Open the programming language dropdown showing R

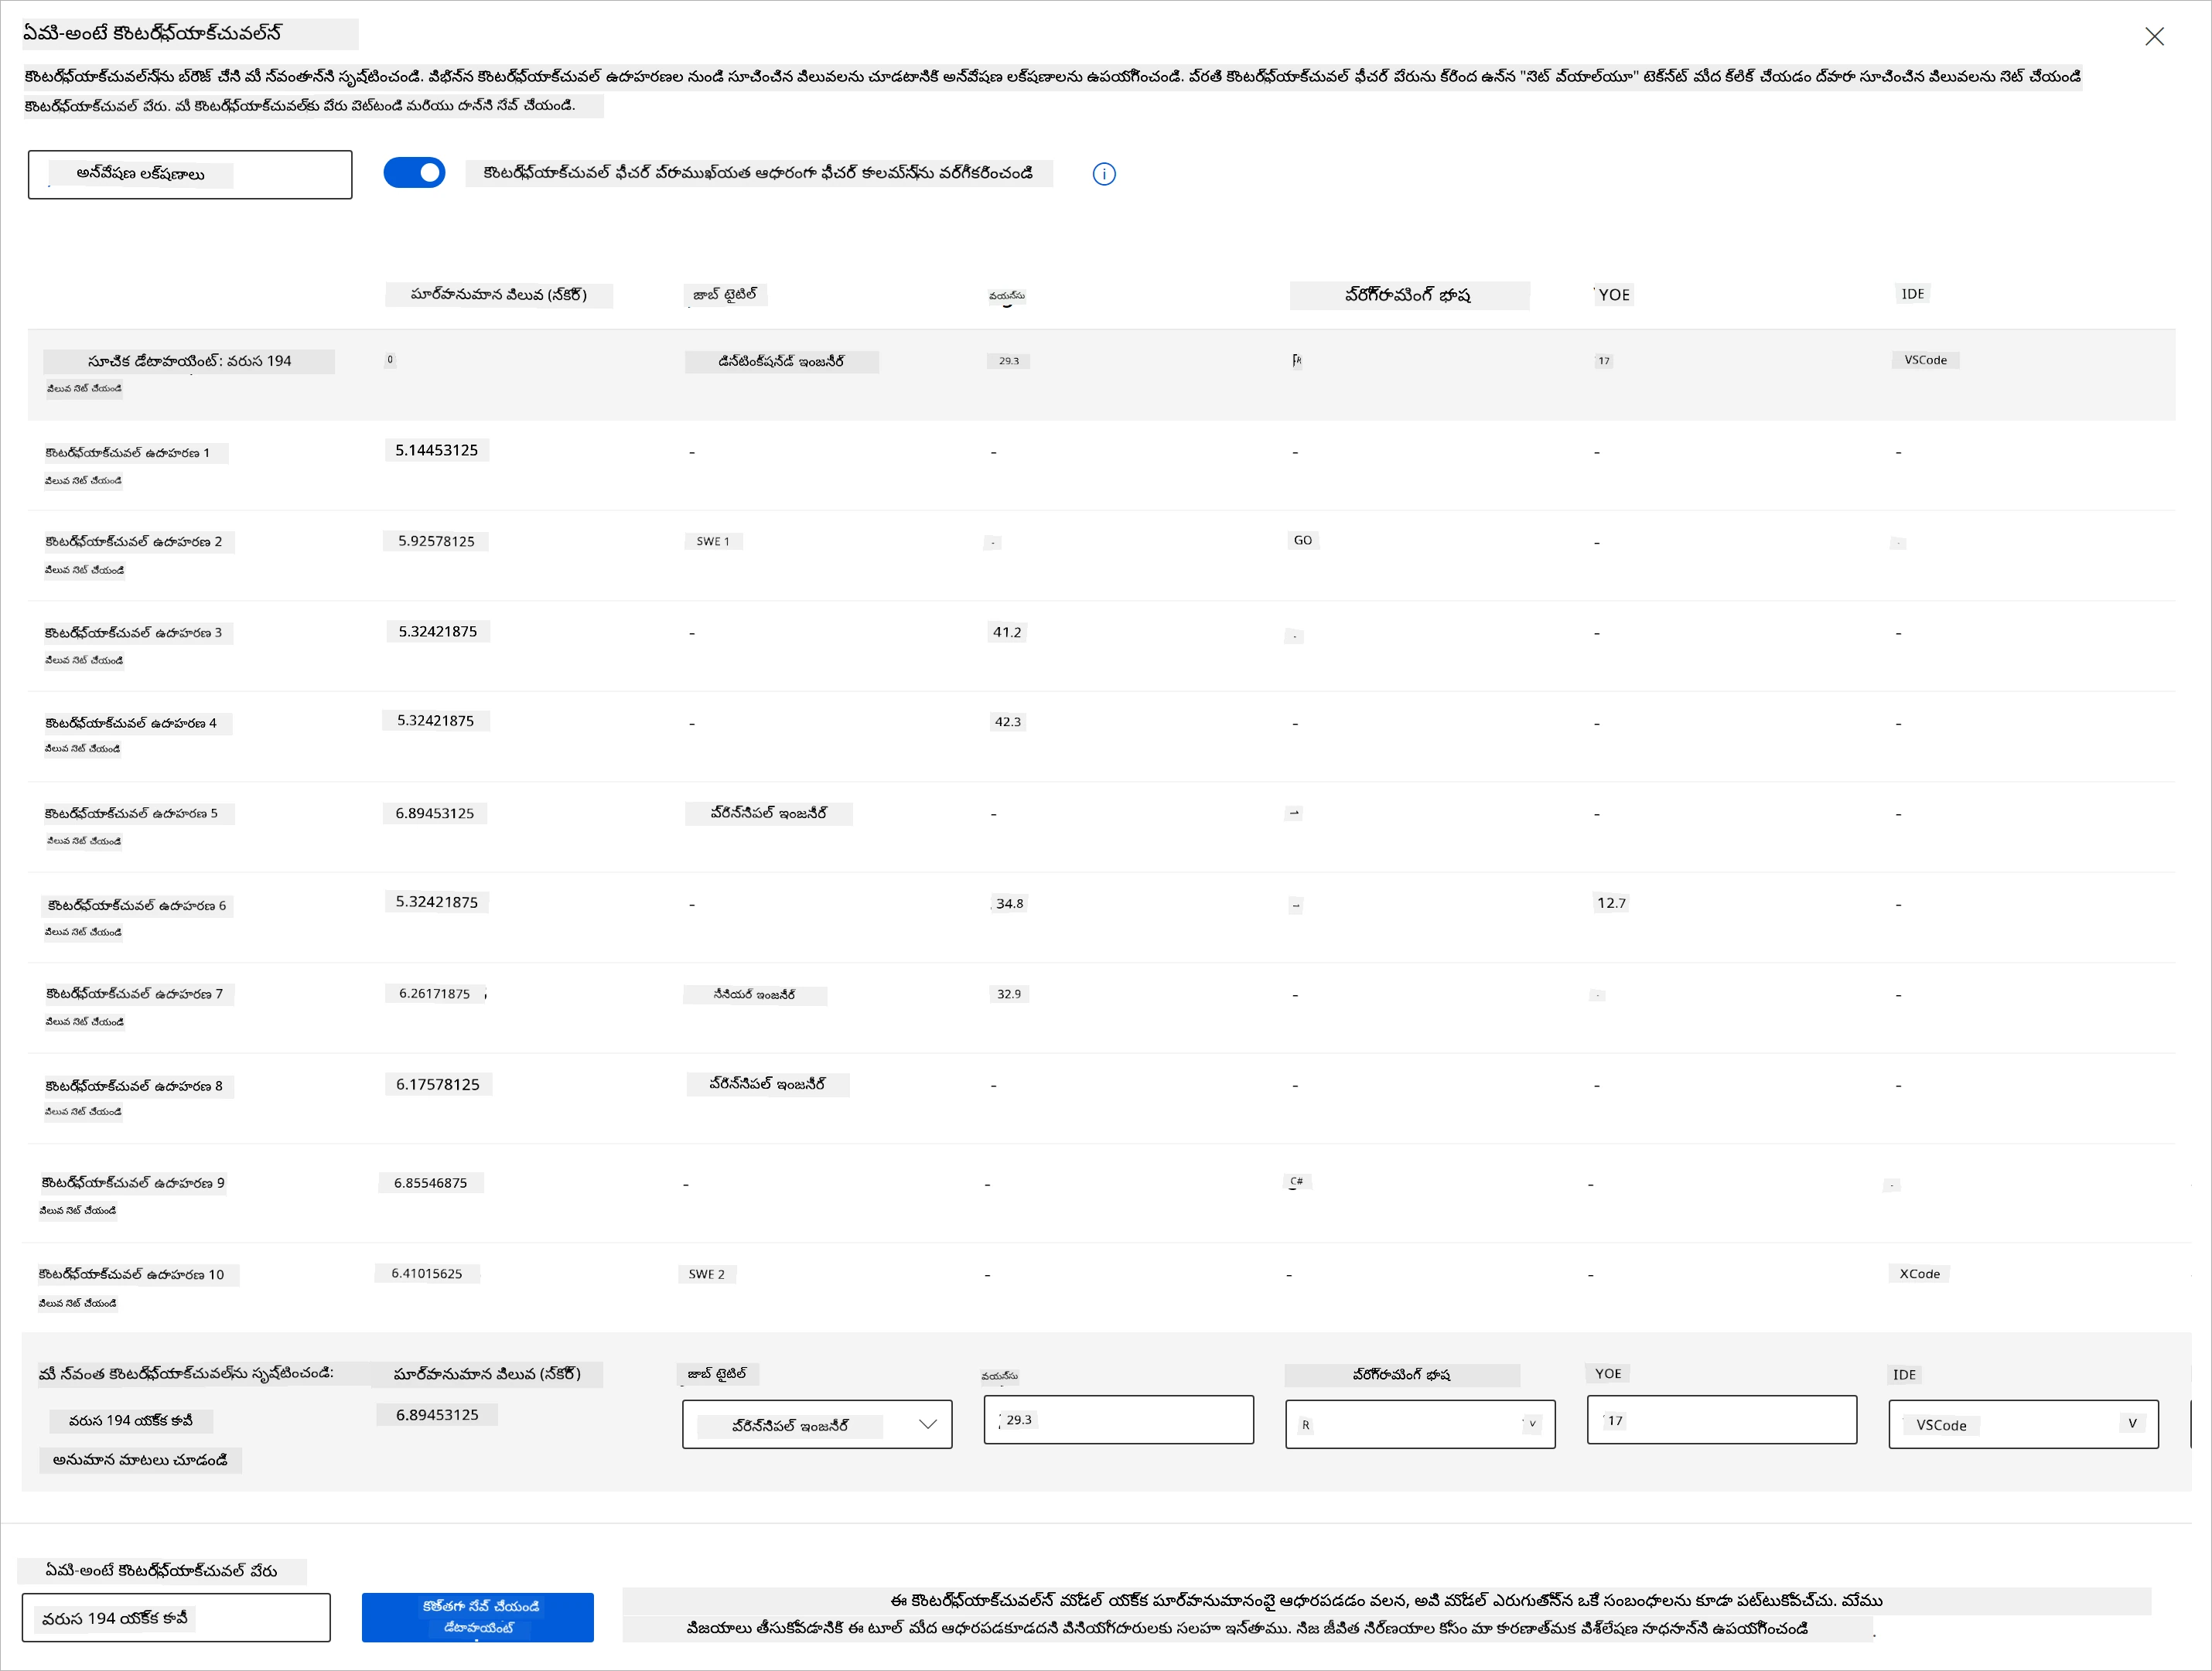pyautogui.click(x=1420, y=1425)
